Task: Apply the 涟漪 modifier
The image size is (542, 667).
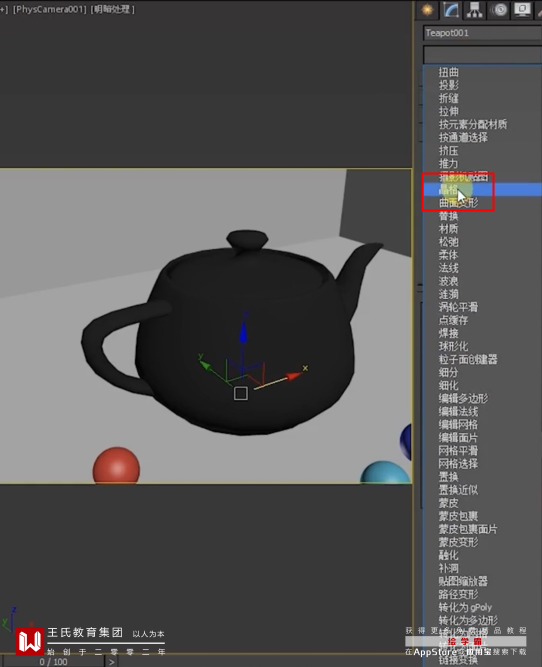Action: (448, 294)
